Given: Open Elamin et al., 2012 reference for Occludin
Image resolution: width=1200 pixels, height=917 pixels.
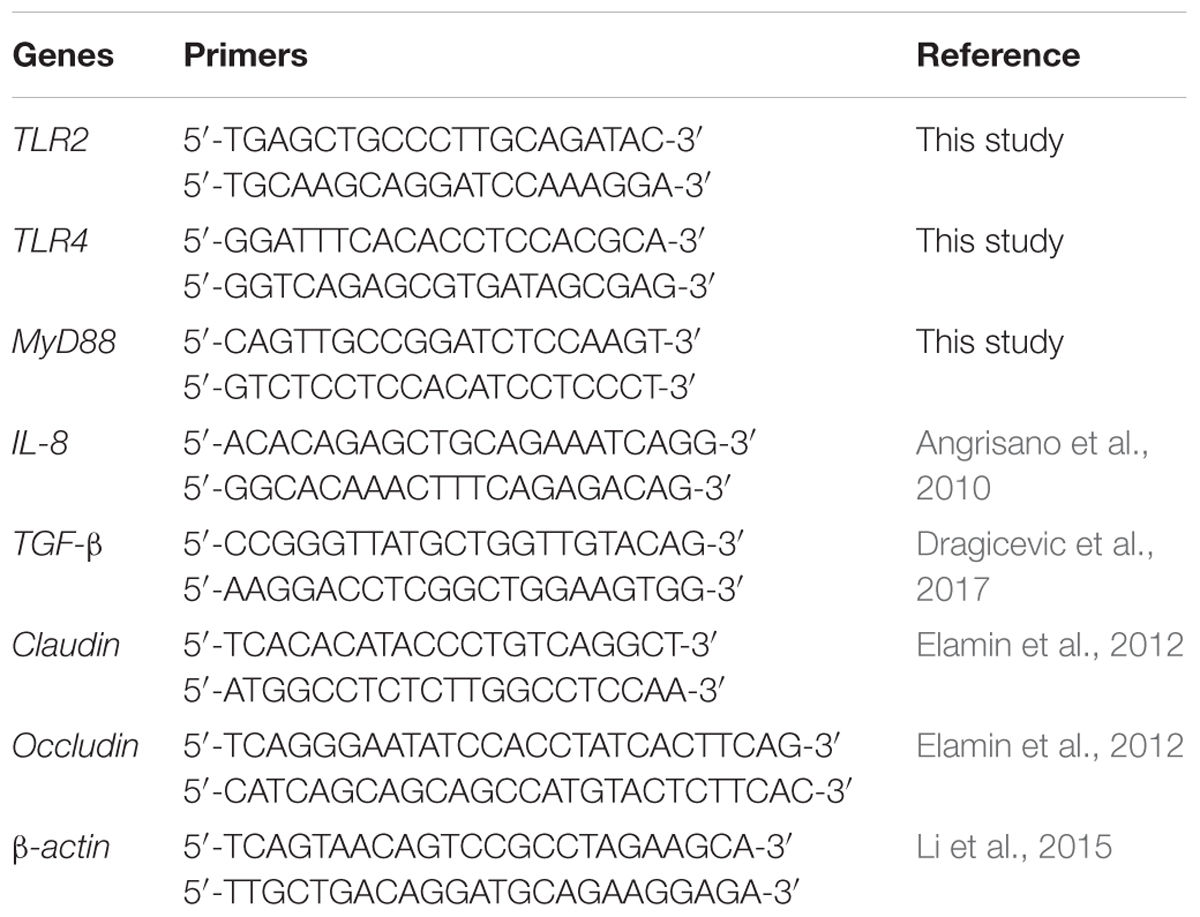Looking at the screenshot, I should tap(1049, 747).
